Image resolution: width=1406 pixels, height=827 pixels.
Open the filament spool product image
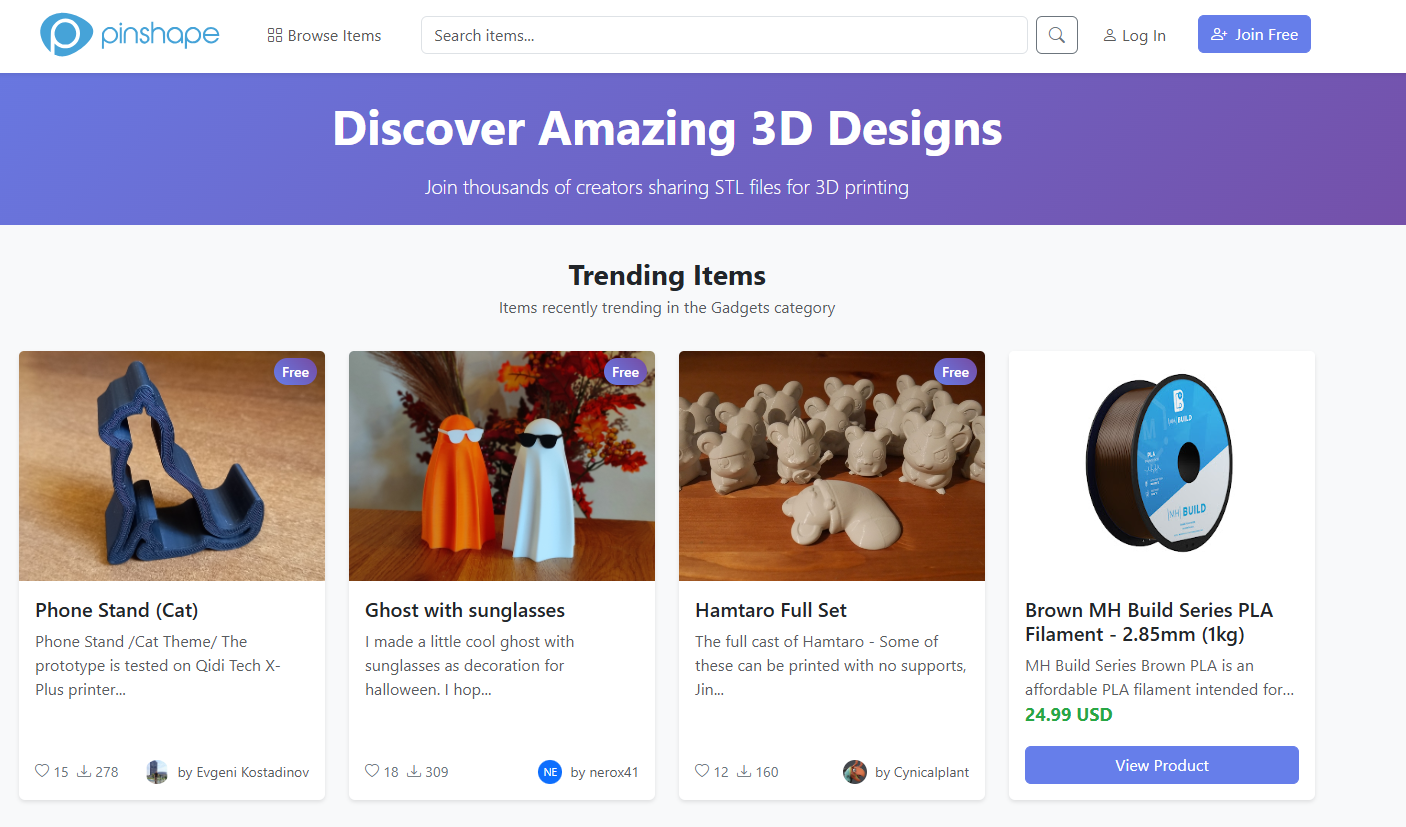[1161, 466]
